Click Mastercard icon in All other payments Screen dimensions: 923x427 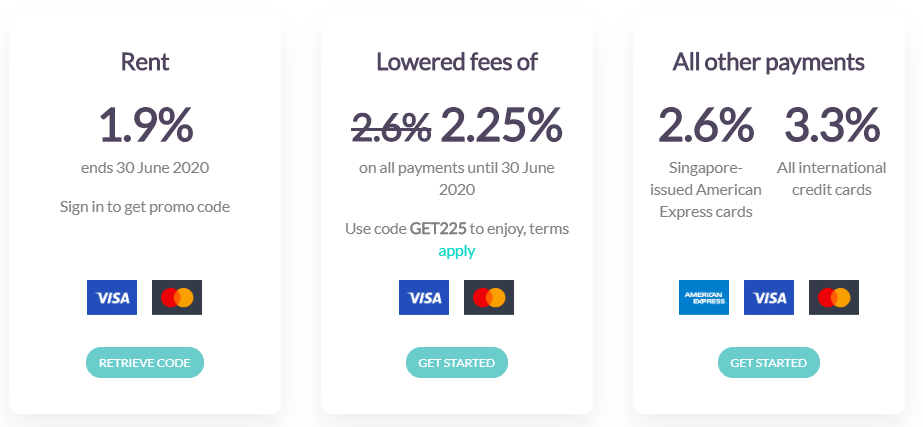pyautogui.click(x=834, y=297)
